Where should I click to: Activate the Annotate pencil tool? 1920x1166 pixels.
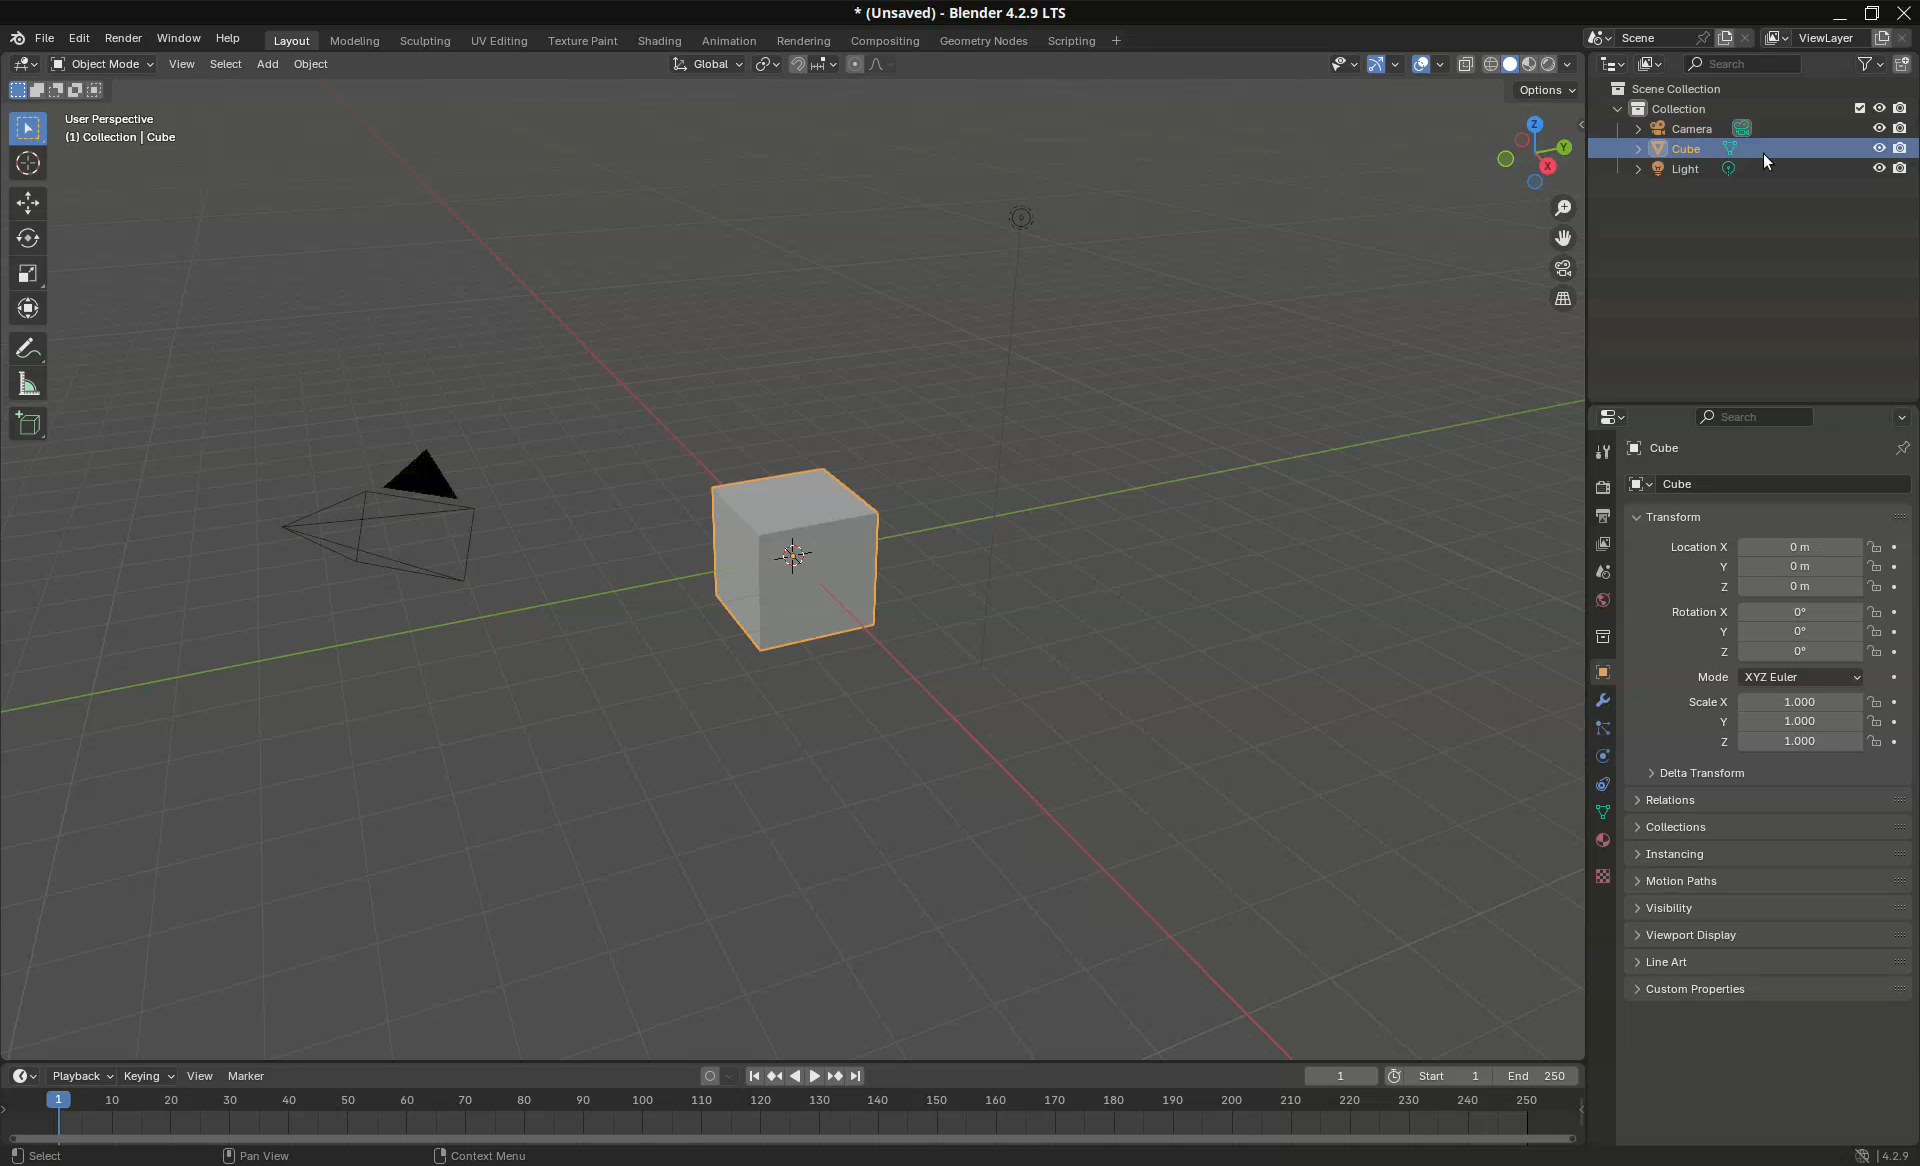coord(28,349)
